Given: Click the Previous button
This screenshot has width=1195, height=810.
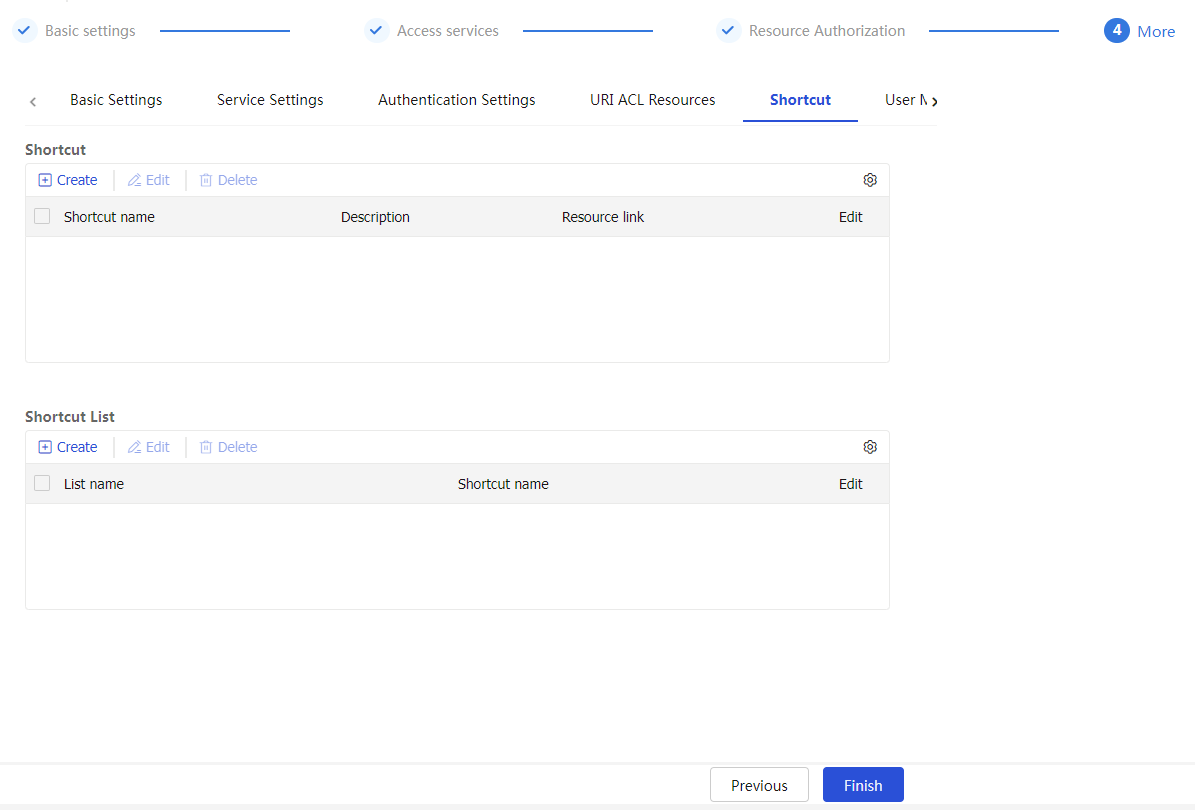Looking at the screenshot, I should (x=759, y=785).
